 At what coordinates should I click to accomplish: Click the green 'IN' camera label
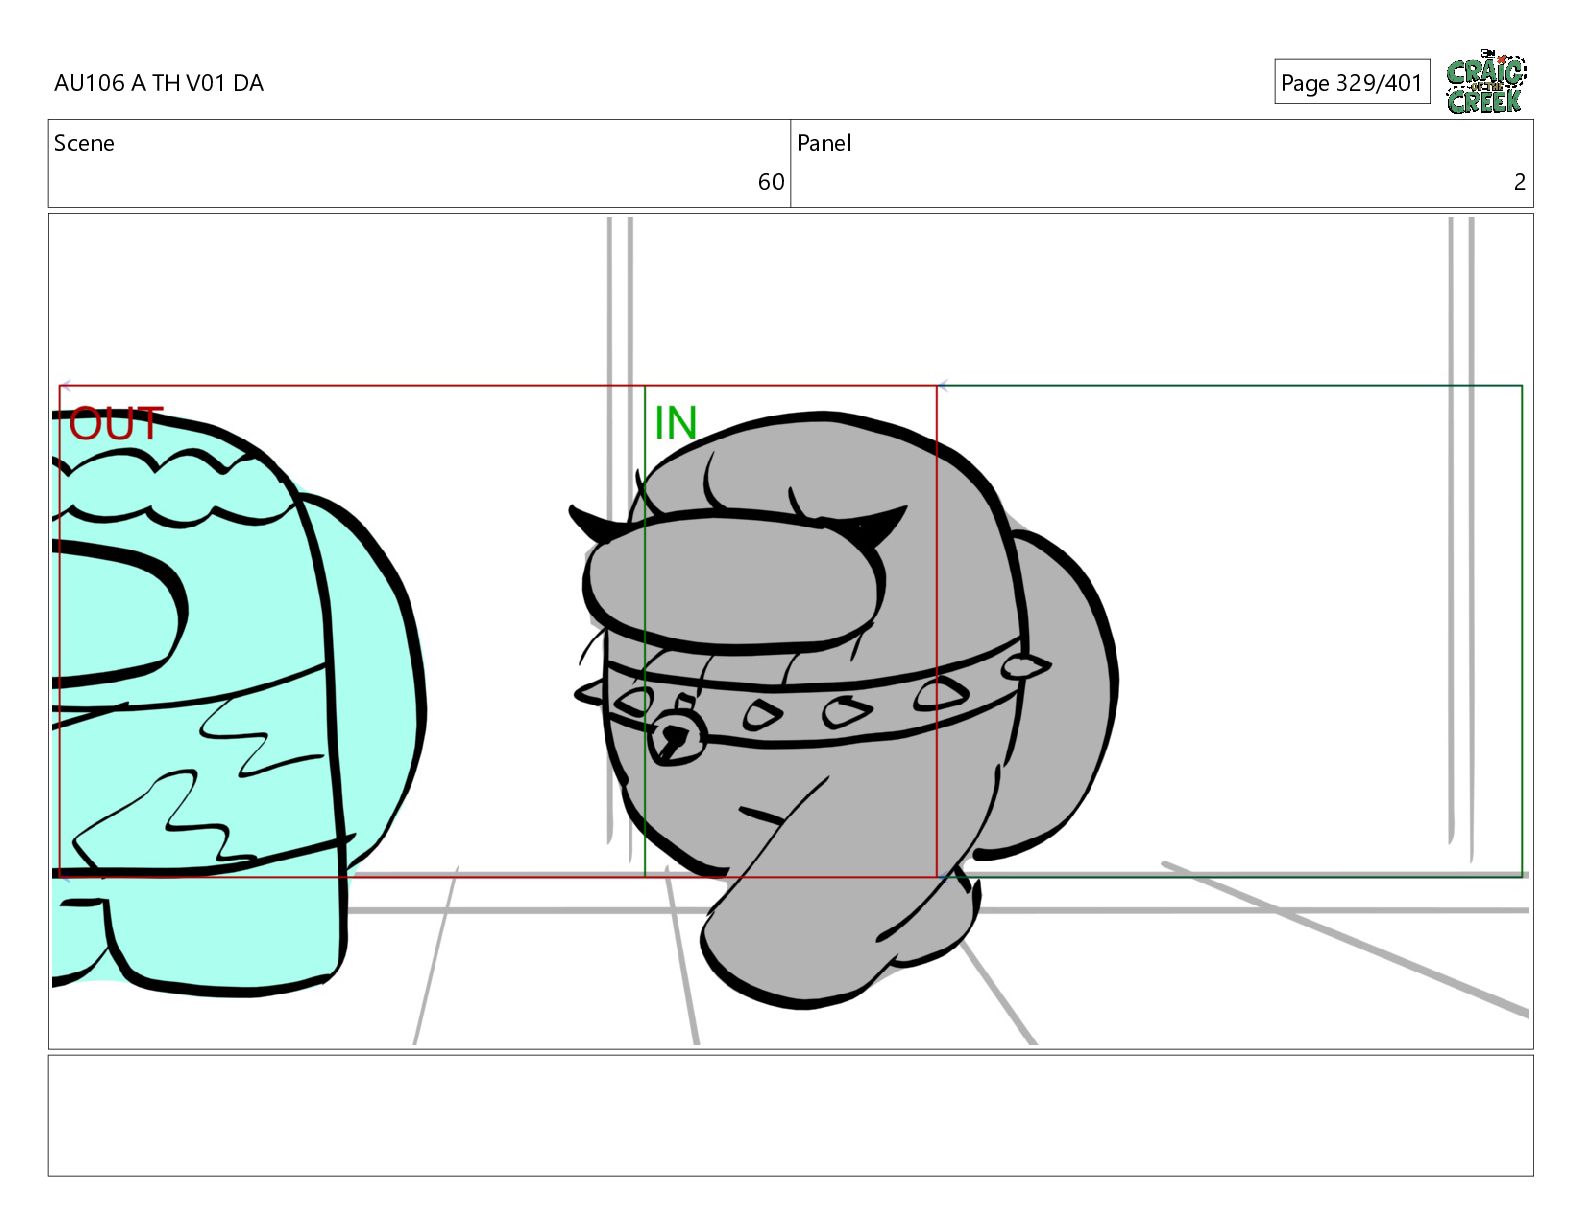click(675, 424)
